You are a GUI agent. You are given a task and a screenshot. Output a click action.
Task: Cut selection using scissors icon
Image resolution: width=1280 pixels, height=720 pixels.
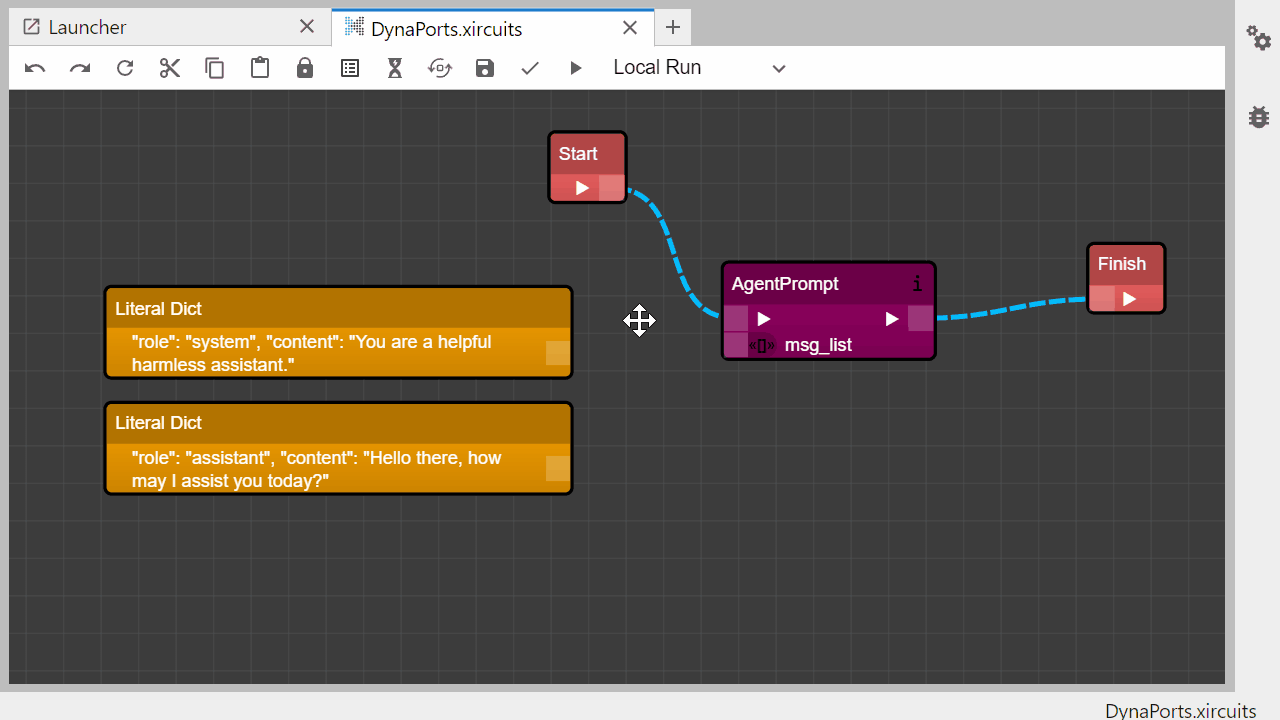pyautogui.click(x=170, y=68)
